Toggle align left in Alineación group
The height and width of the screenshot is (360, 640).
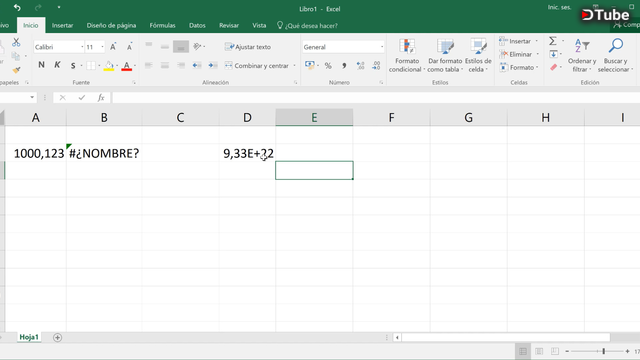coord(149,65)
